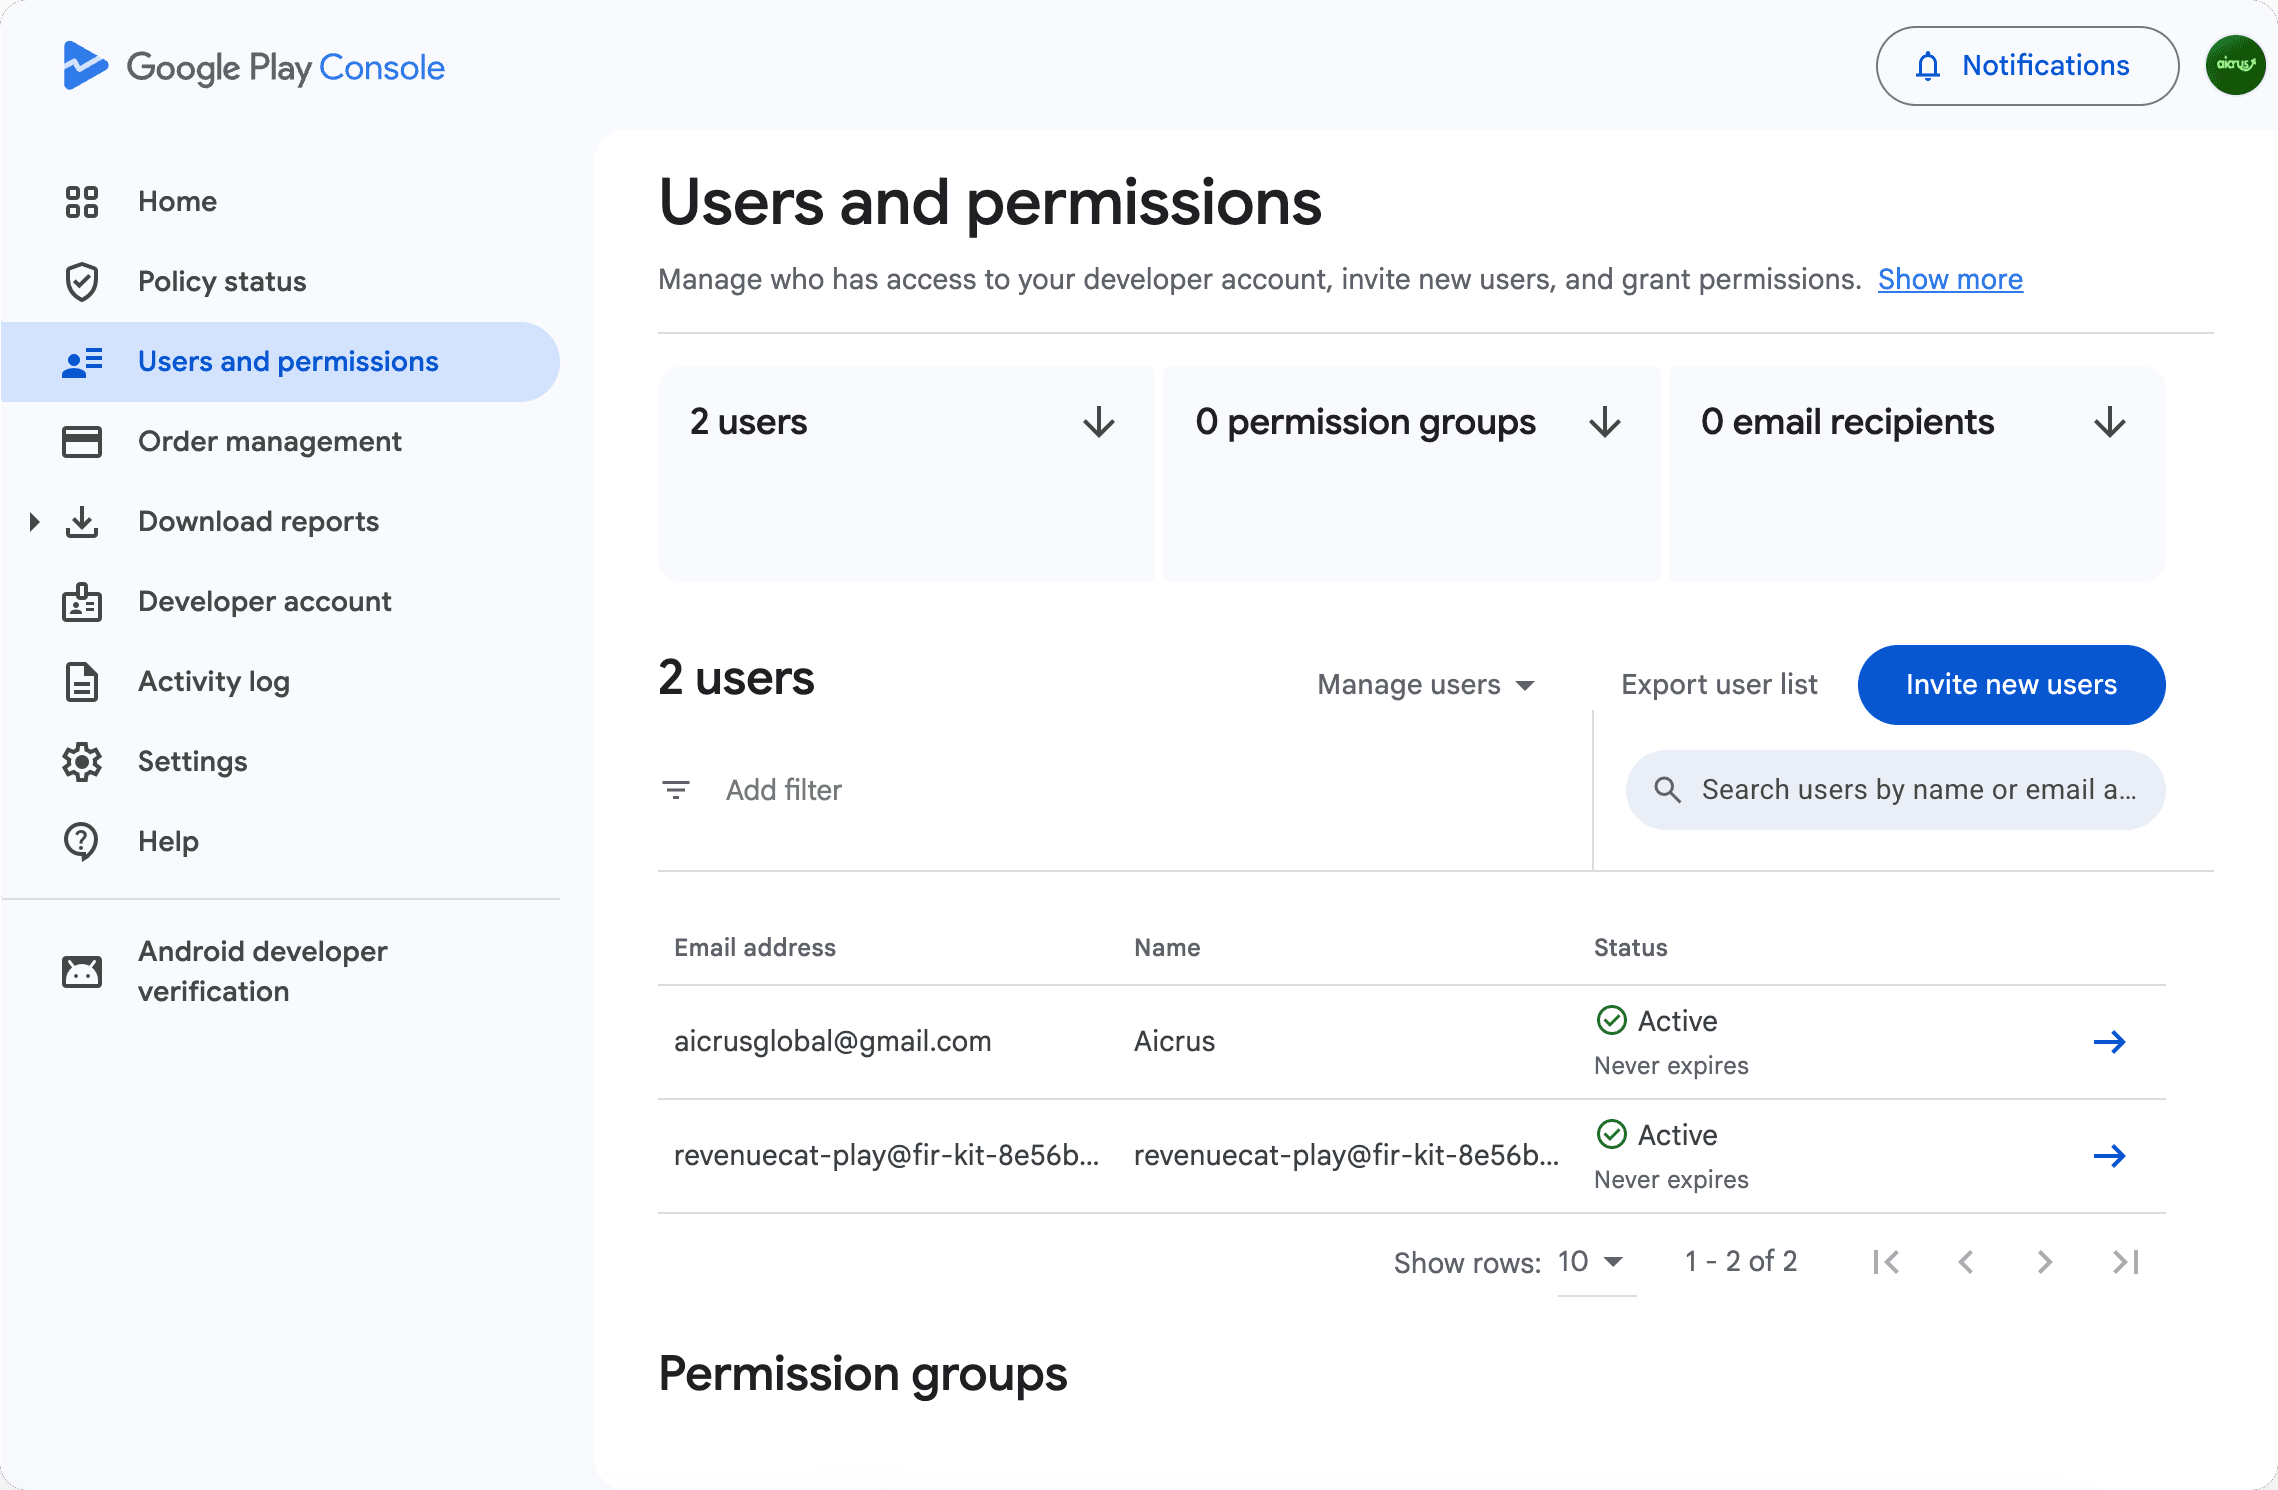Go to next page of users table
This screenshot has width=2278, height=1490.
point(2045,1262)
